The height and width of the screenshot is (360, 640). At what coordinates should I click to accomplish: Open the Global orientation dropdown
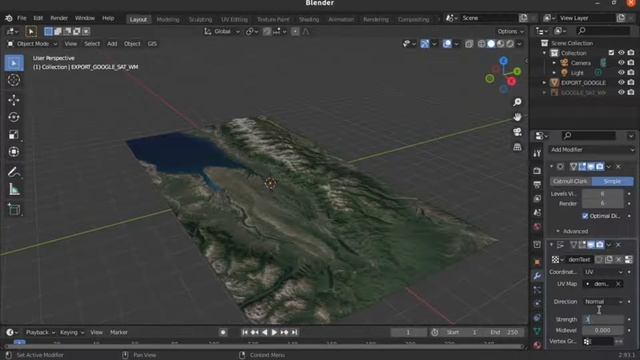[222, 31]
